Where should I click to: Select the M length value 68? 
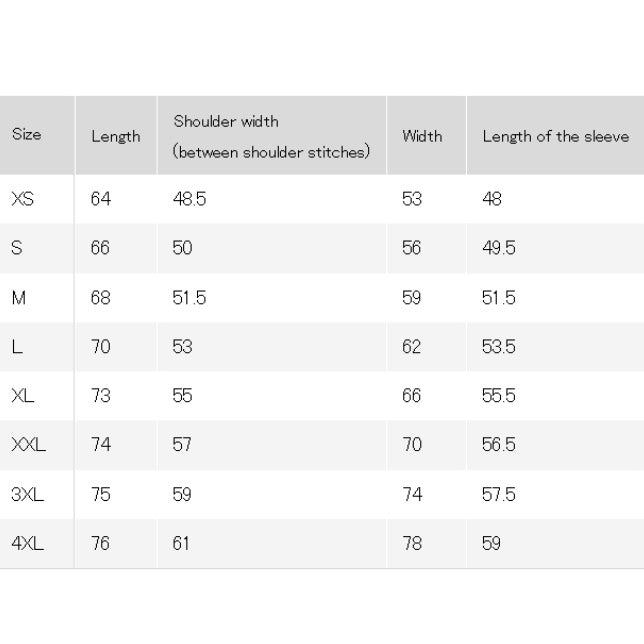pos(101,298)
